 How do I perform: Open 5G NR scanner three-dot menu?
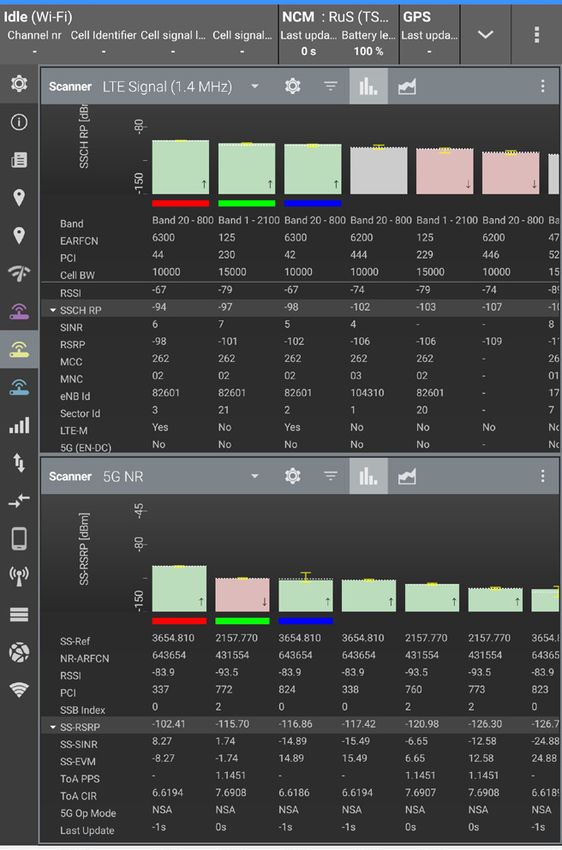pyautogui.click(x=542, y=476)
